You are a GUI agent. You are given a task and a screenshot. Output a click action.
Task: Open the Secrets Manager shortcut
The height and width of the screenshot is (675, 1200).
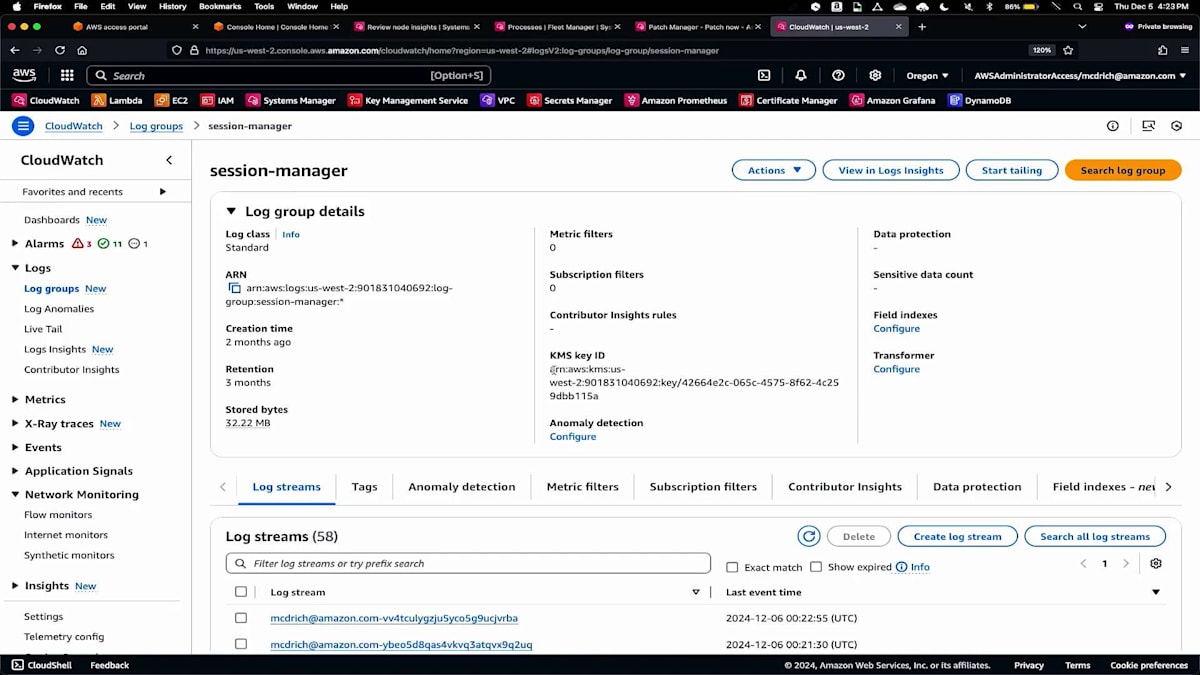pos(570,100)
